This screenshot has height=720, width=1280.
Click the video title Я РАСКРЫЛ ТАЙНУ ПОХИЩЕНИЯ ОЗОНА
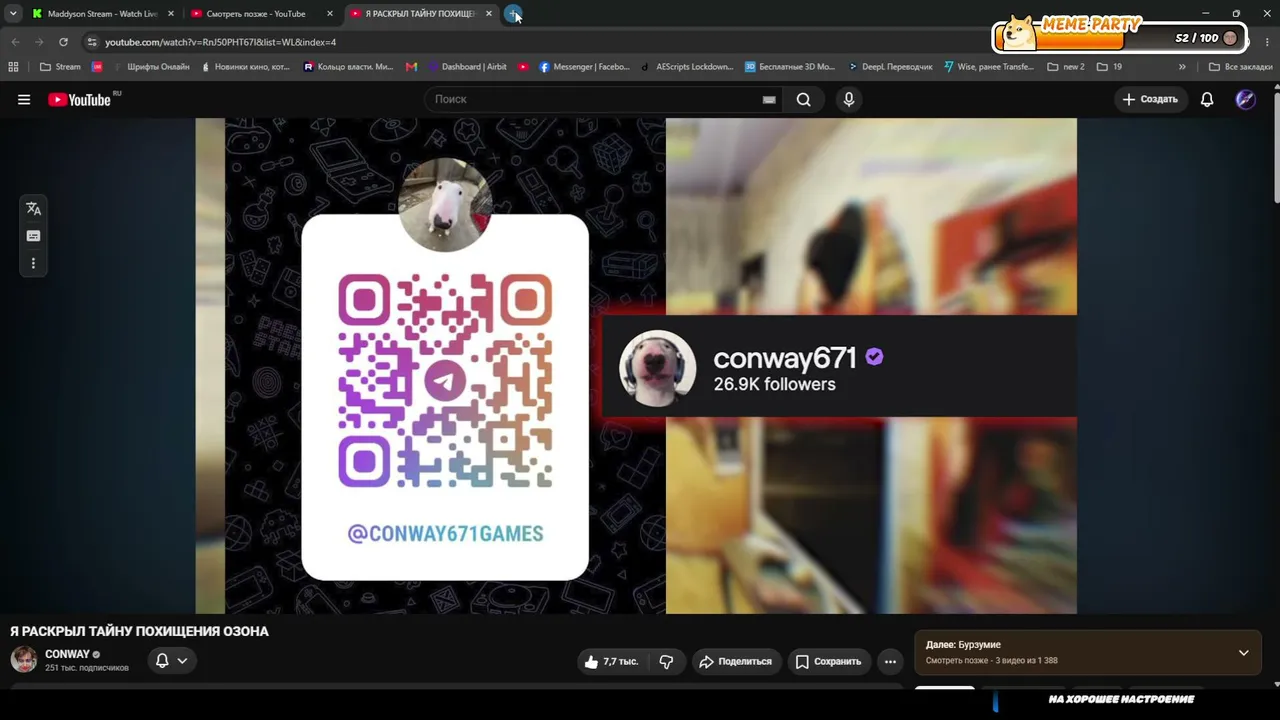click(139, 631)
